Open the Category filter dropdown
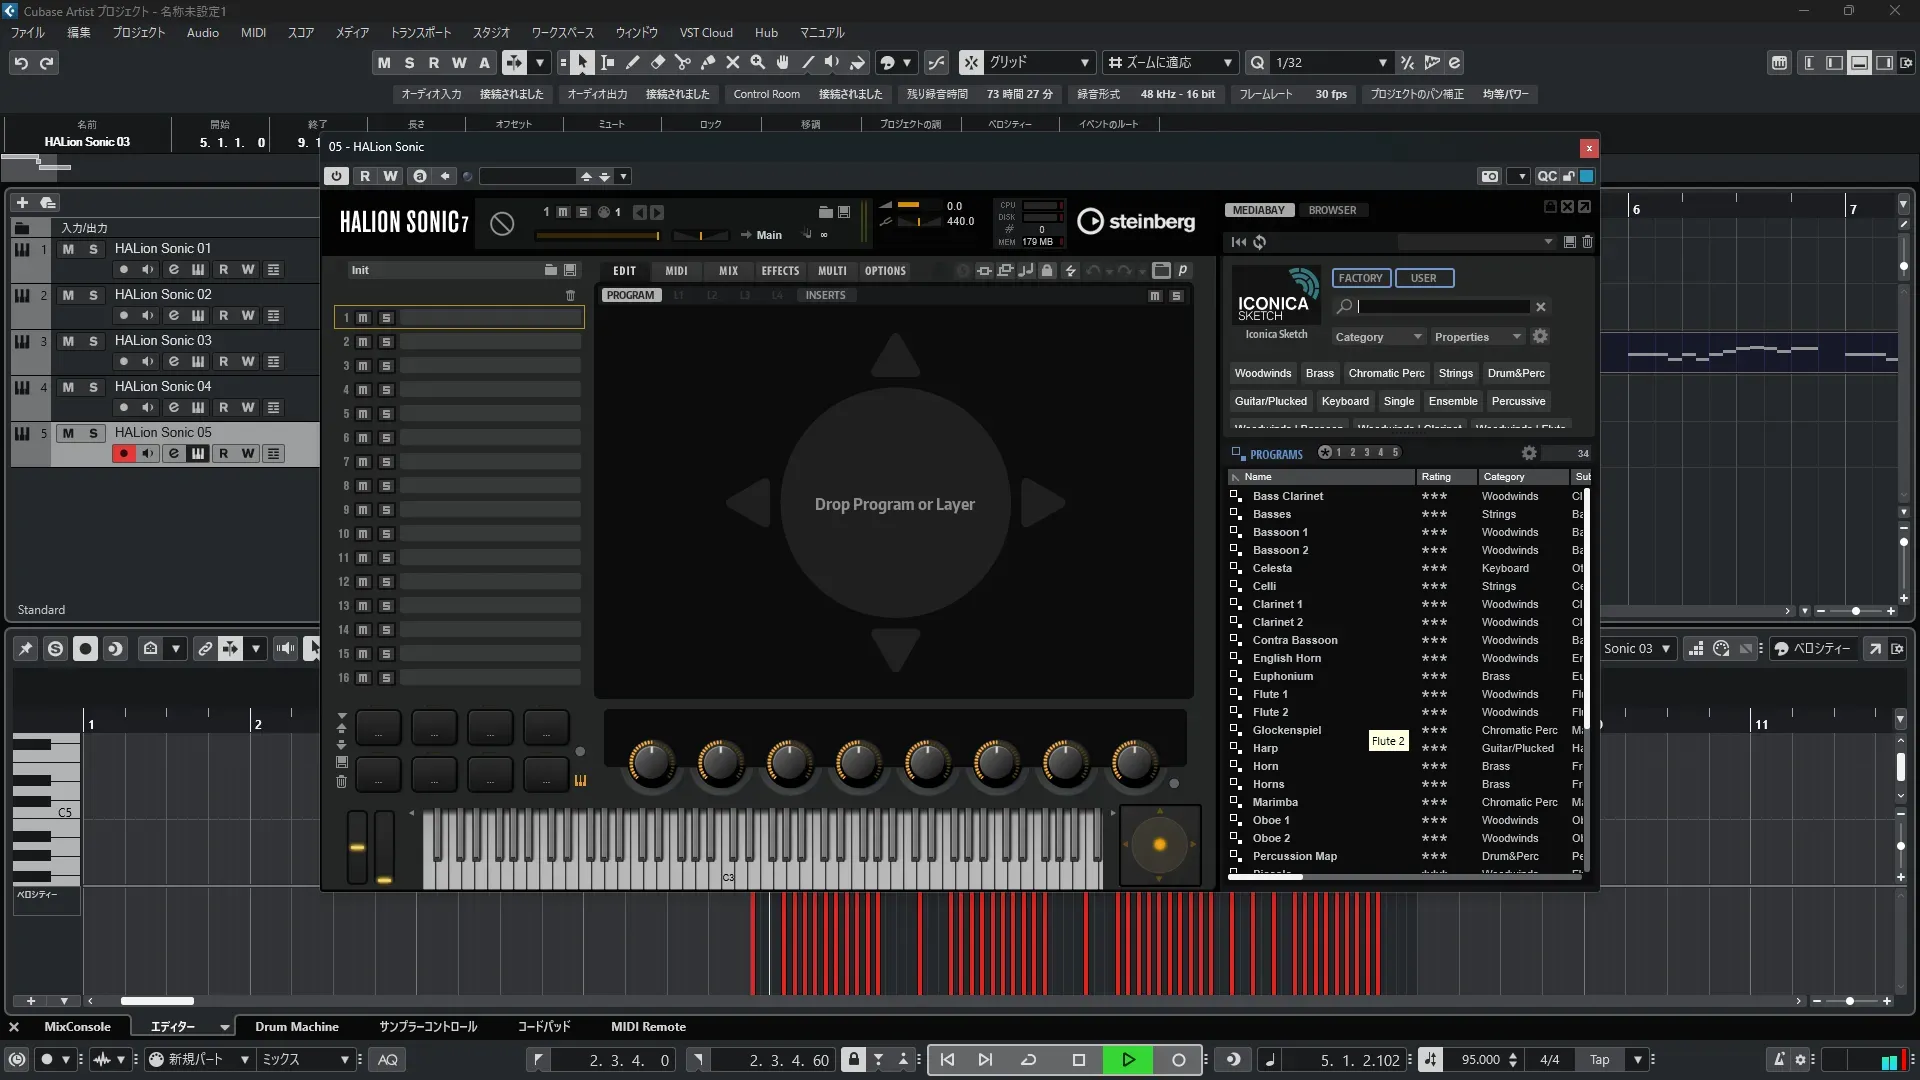The image size is (1920, 1080). 1377,337
